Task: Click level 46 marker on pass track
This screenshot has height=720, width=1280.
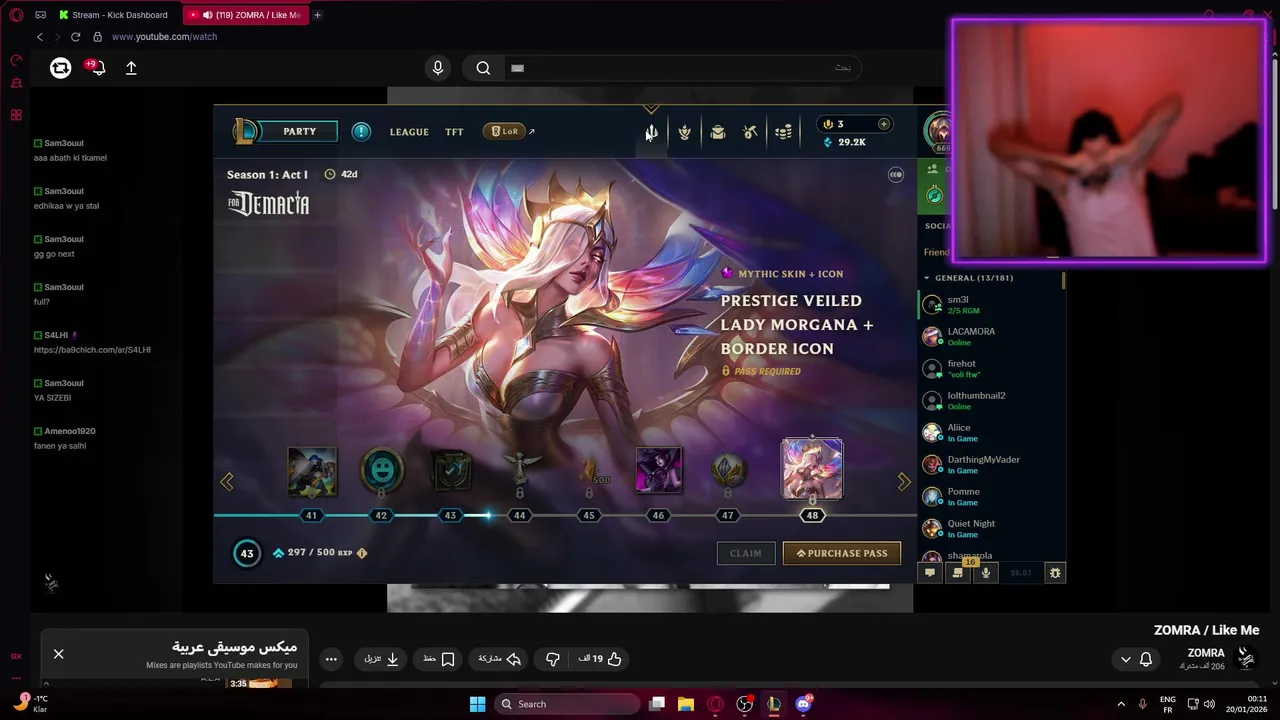Action: coord(658,515)
